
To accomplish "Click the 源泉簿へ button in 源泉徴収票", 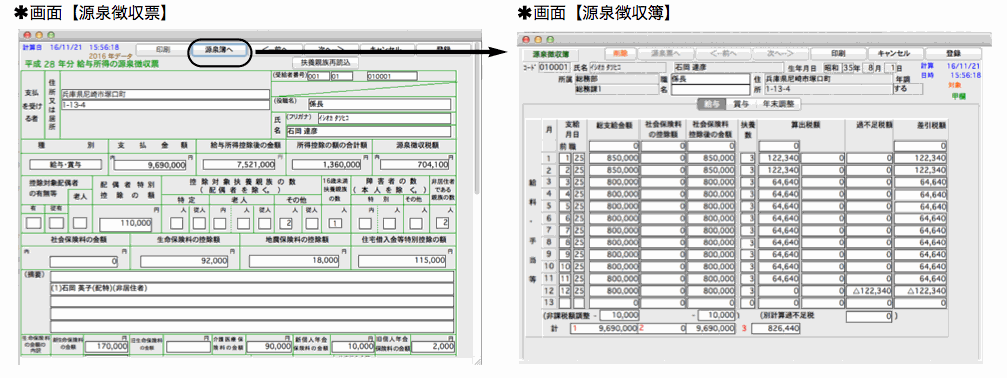I will 218,49.
